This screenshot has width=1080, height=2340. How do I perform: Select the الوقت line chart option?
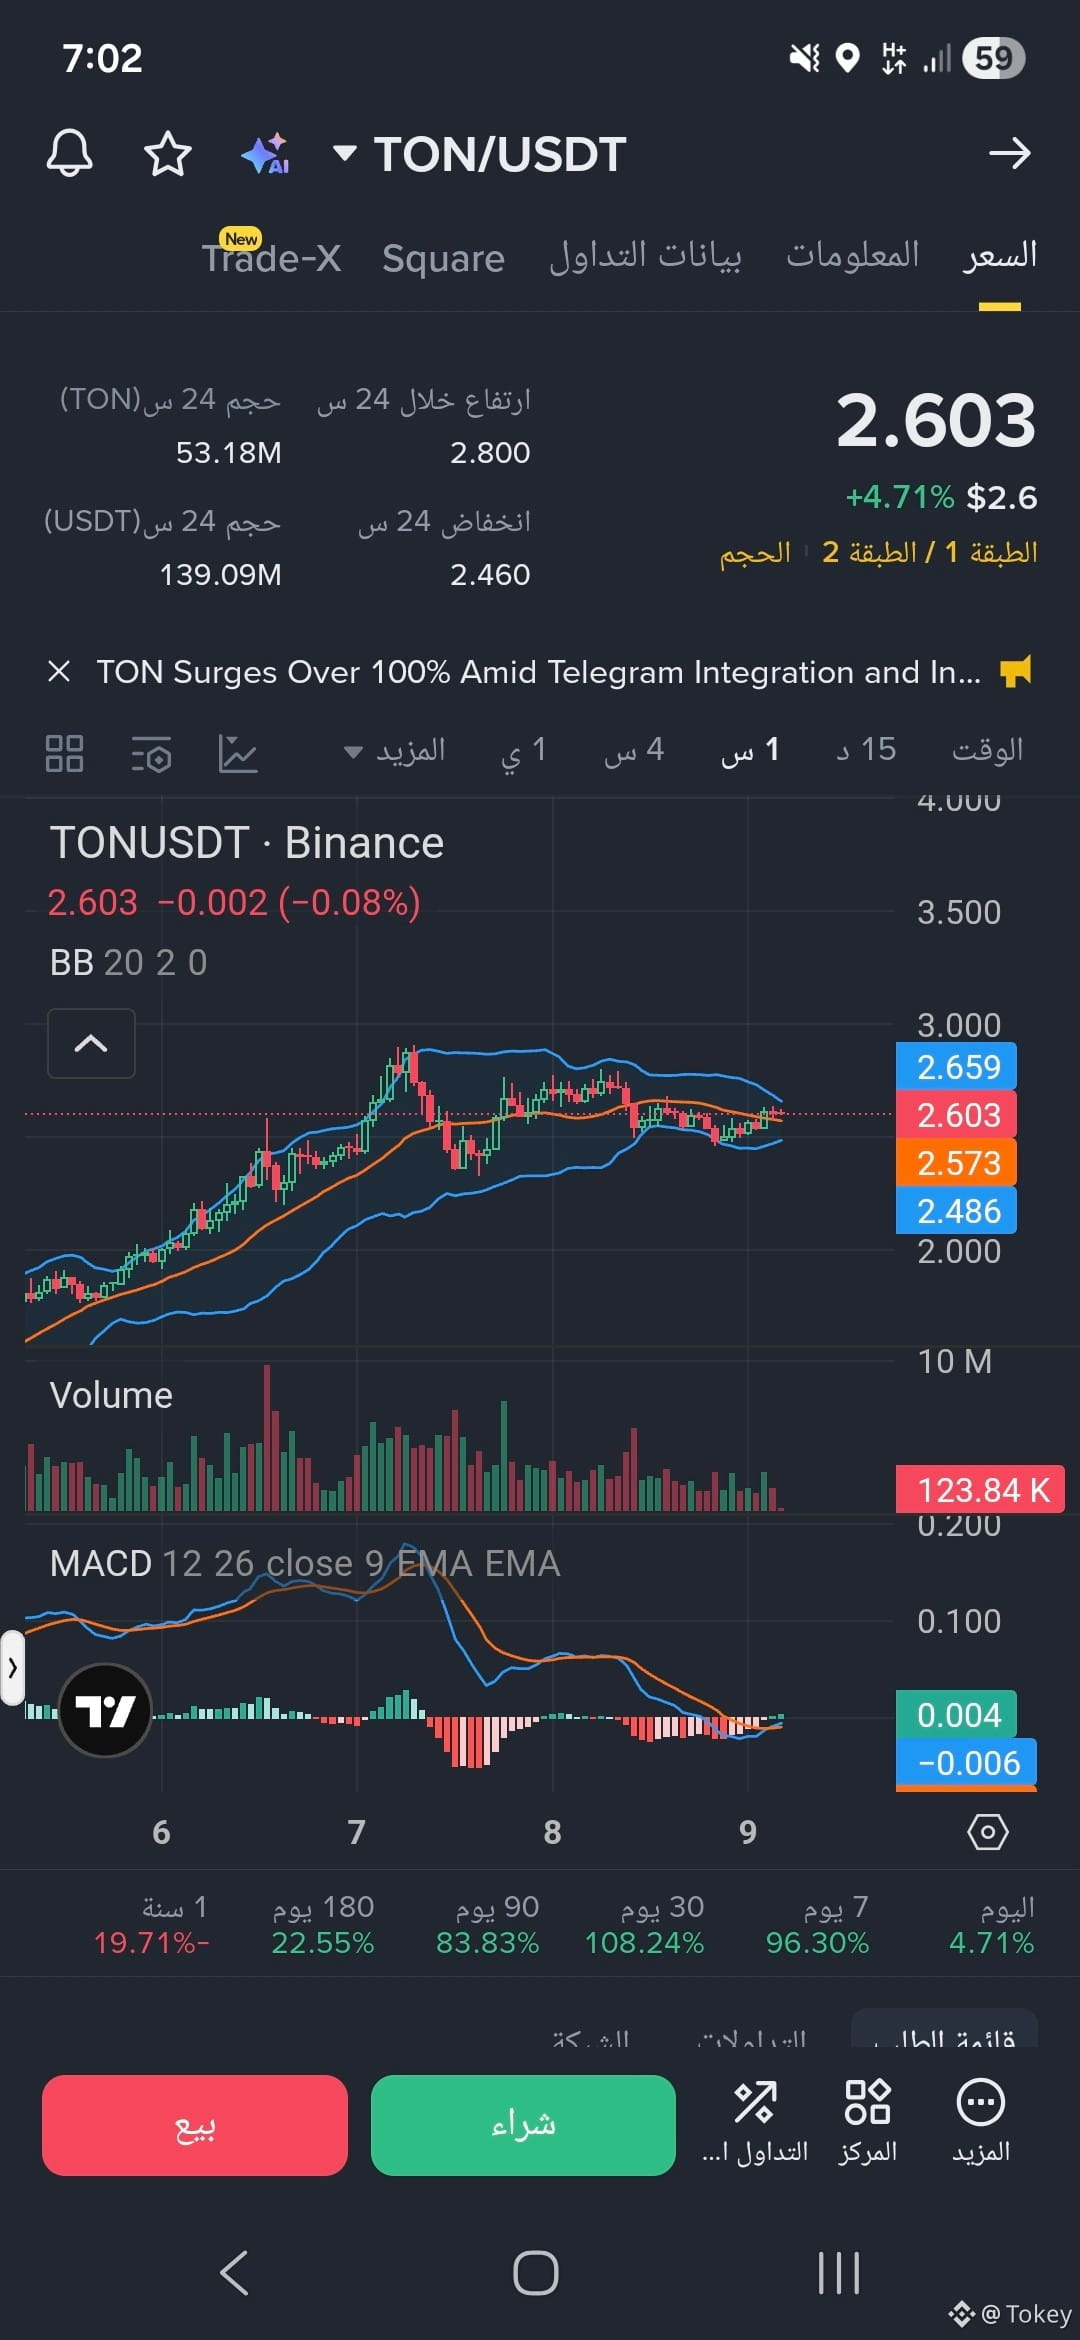tap(987, 750)
